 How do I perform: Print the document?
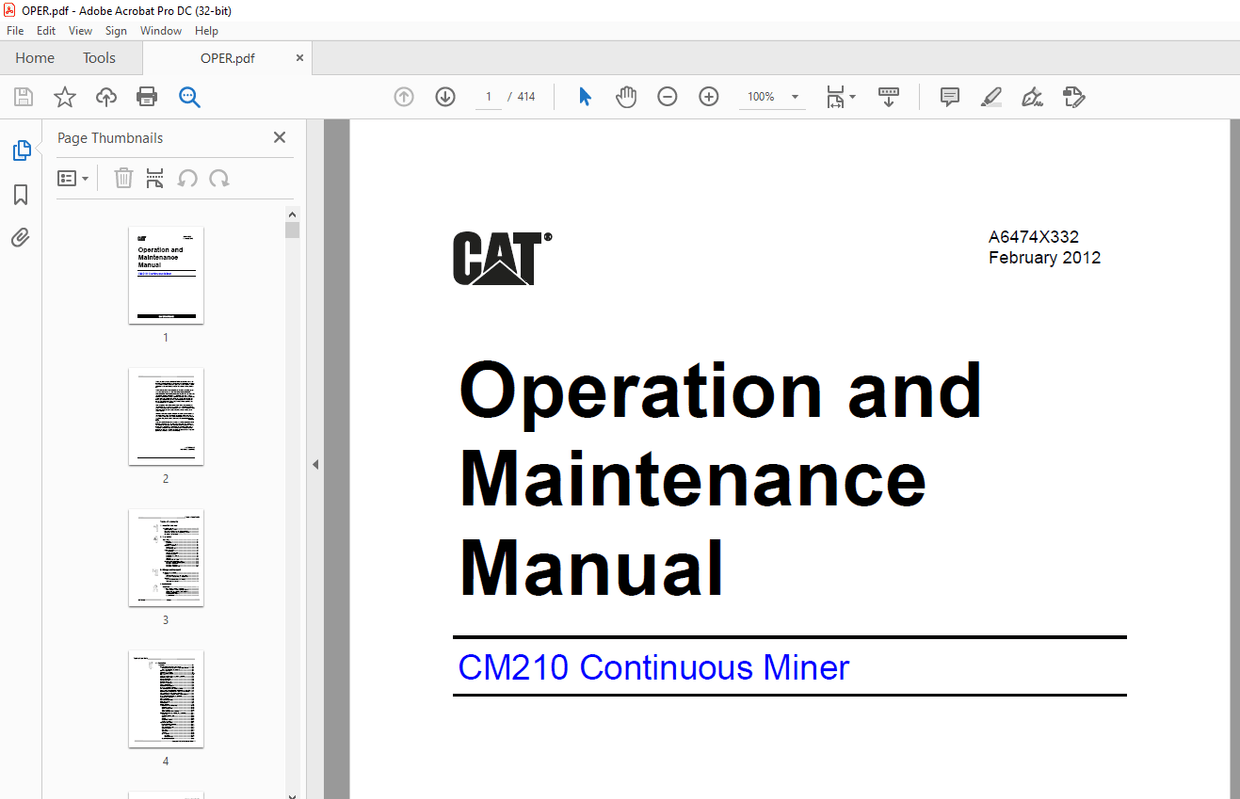(147, 96)
